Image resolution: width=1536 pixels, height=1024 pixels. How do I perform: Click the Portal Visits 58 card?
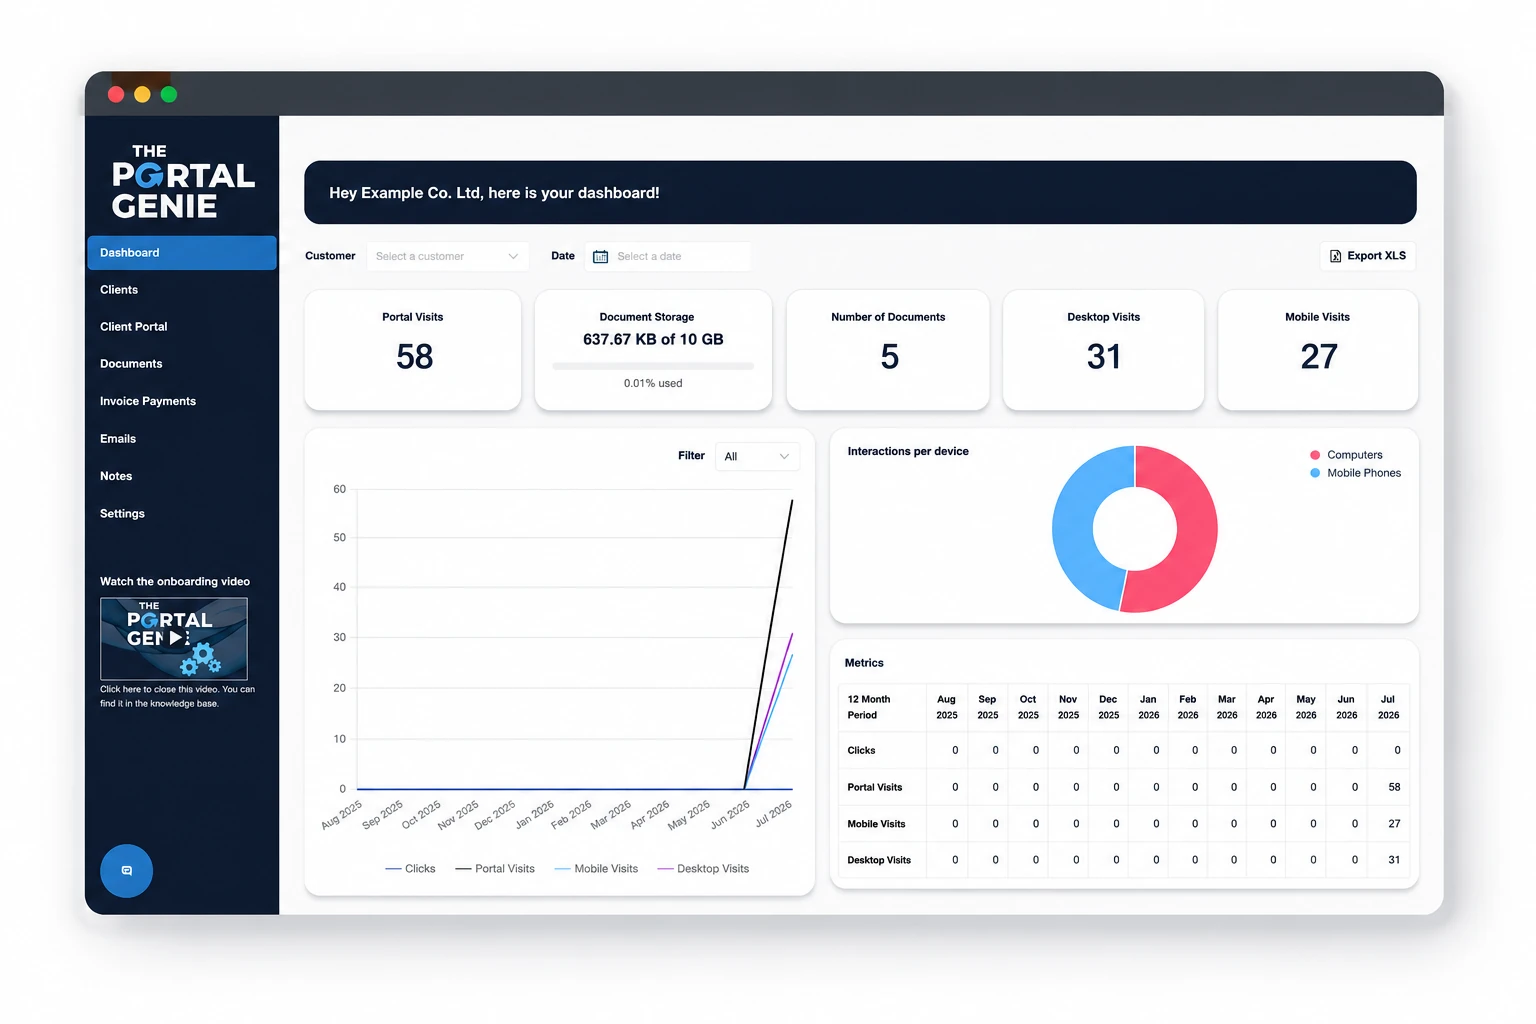point(413,350)
